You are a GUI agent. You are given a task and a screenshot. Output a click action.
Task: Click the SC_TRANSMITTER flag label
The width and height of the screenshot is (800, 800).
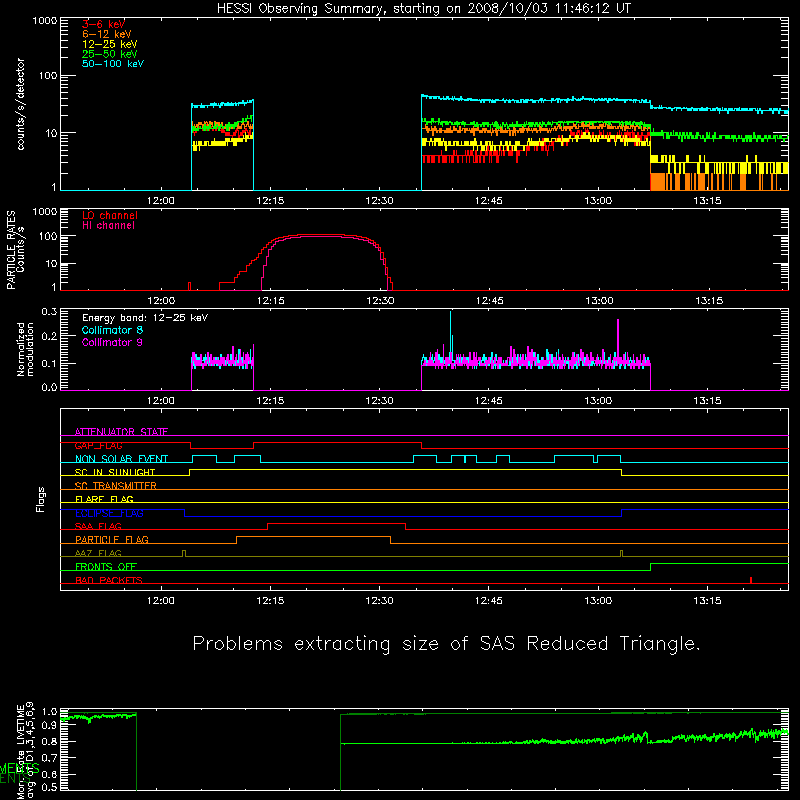tap(116, 486)
